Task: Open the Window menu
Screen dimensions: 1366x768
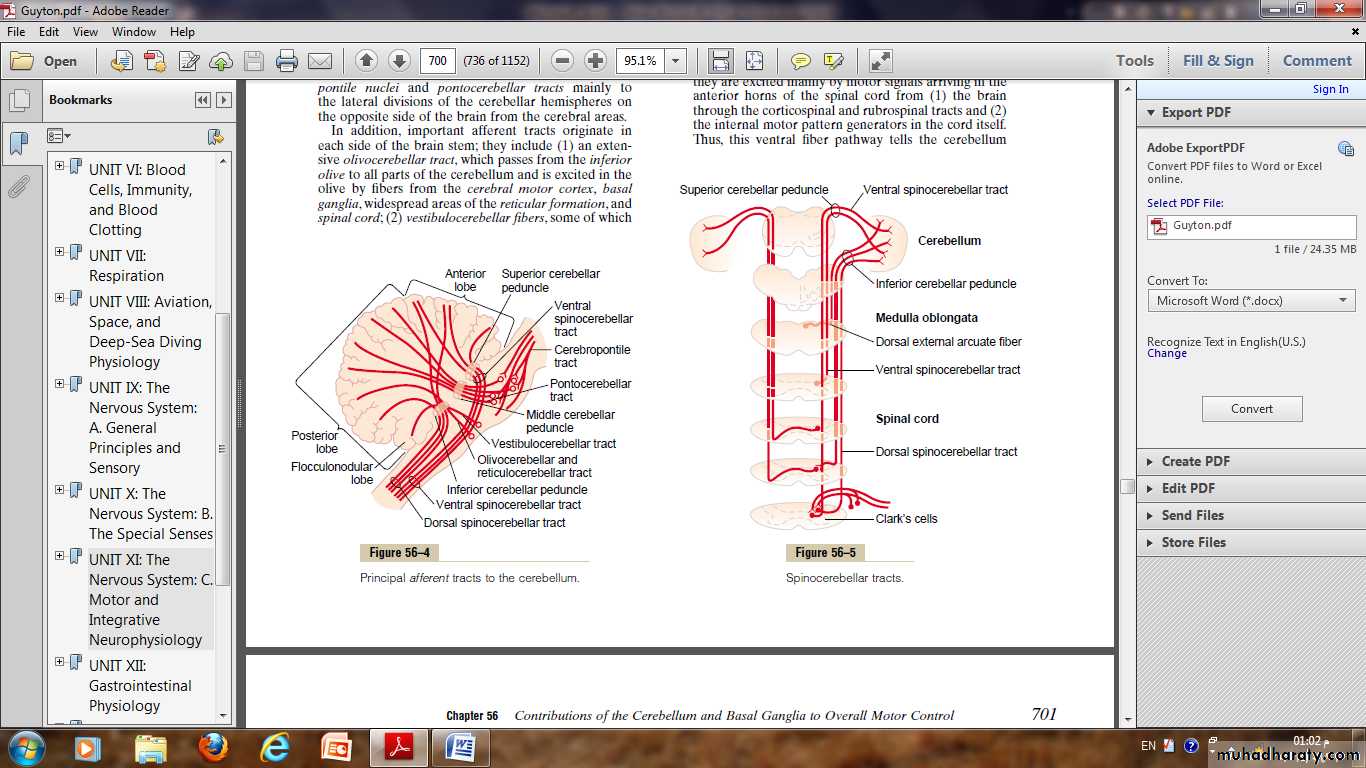Action: click(133, 32)
